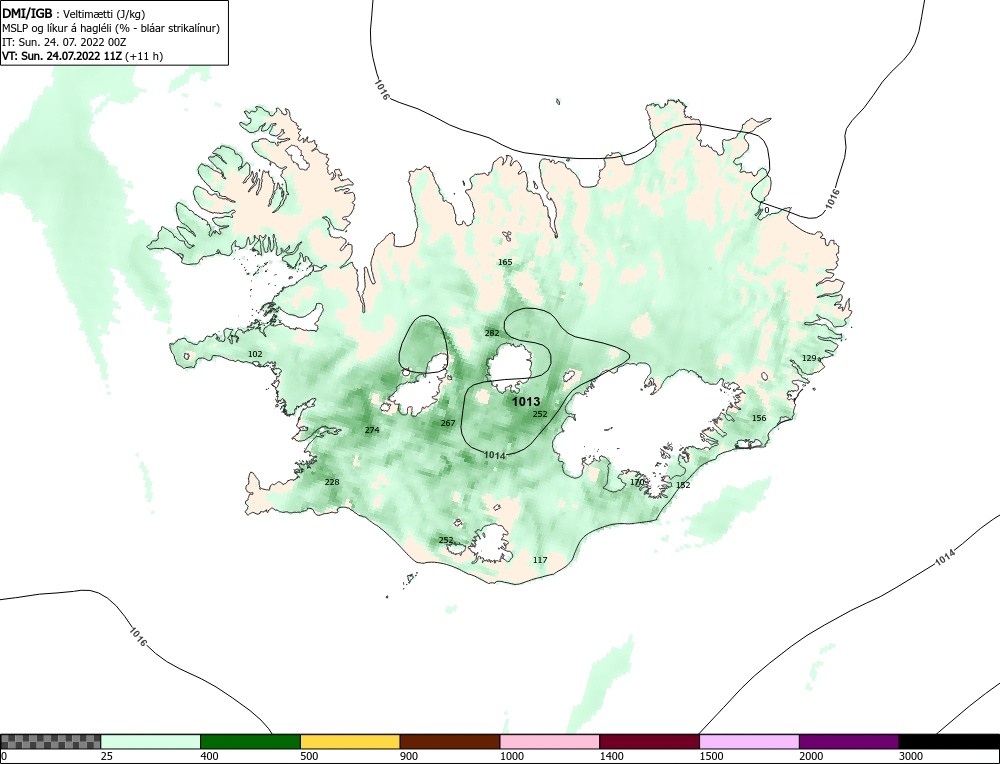This screenshot has width=1000, height=764.
Task: Select the lavender 1500–2000 legend swatch
Action: point(749,742)
